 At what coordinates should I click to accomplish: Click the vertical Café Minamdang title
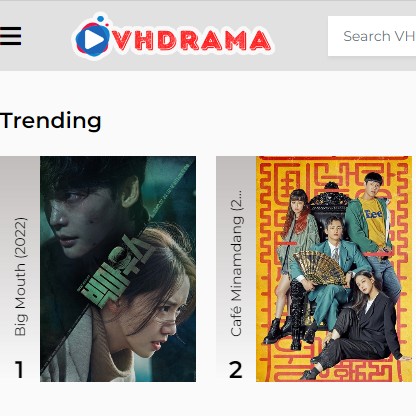tap(236, 263)
